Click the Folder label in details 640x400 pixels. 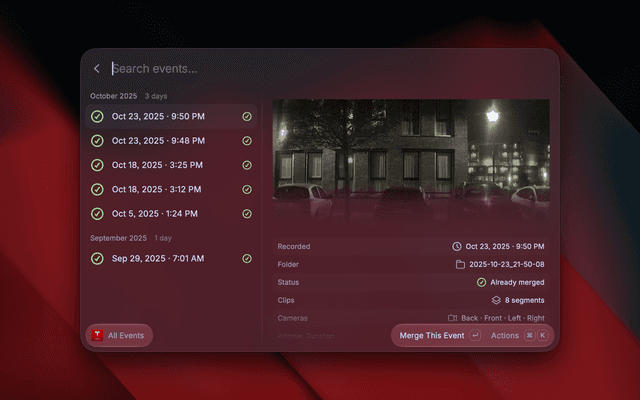pos(288,264)
